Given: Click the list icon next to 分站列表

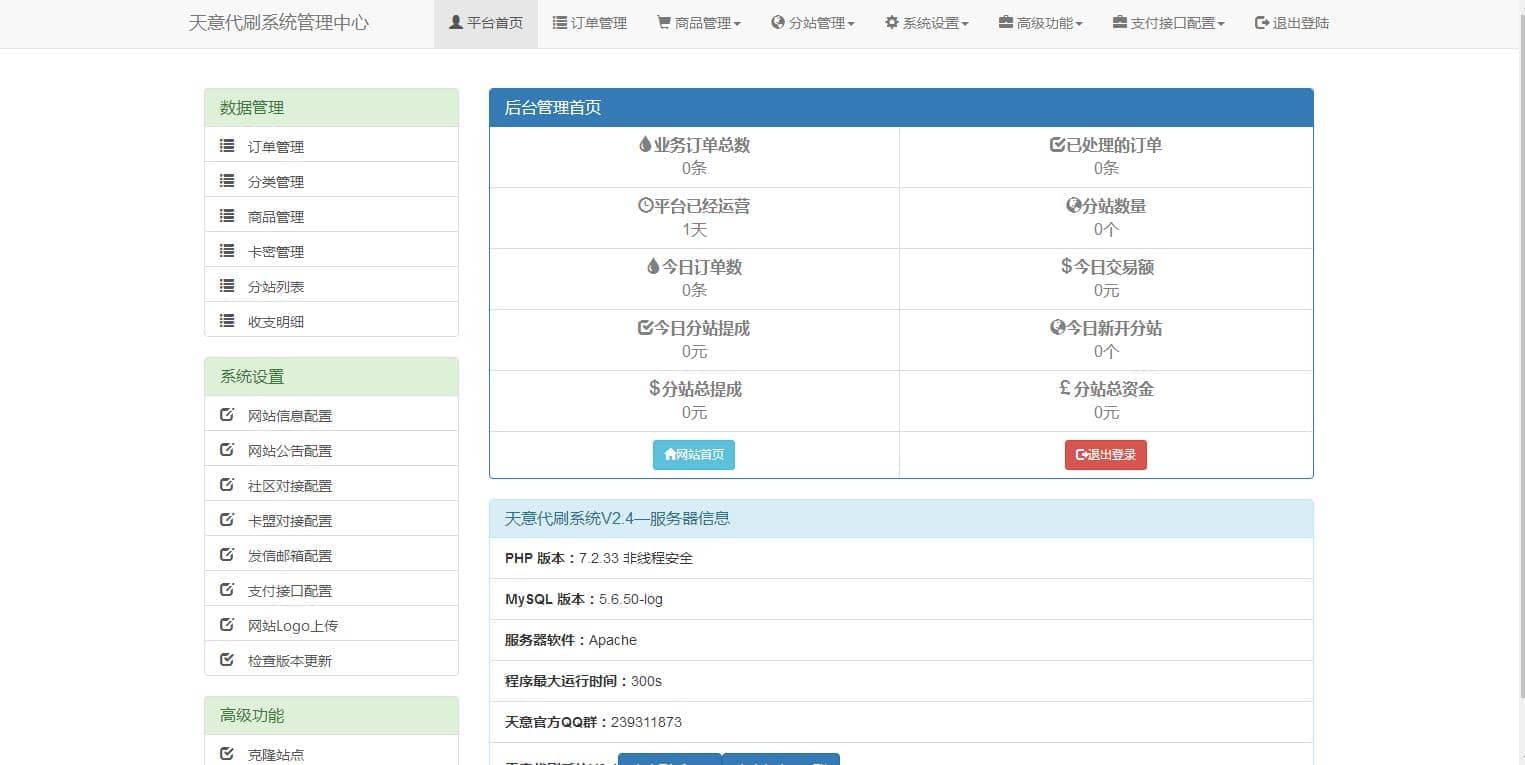Looking at the screenshot, I should click(x=227, y=286).
